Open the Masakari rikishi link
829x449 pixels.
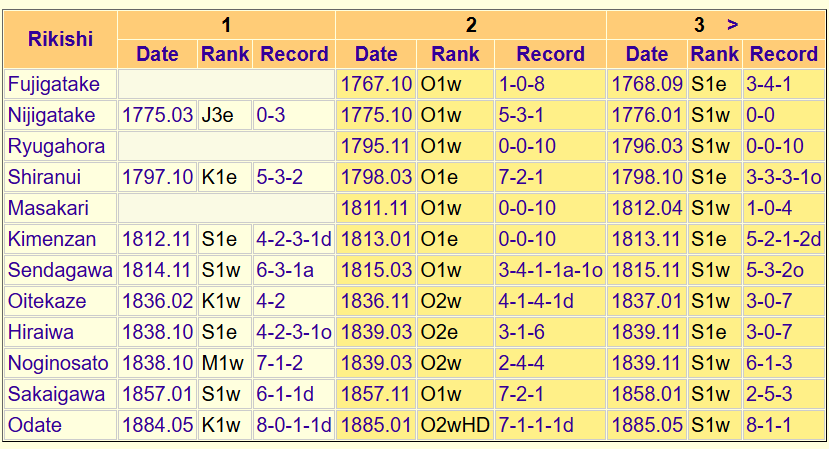pyautogui.click(x=48, y=208)
